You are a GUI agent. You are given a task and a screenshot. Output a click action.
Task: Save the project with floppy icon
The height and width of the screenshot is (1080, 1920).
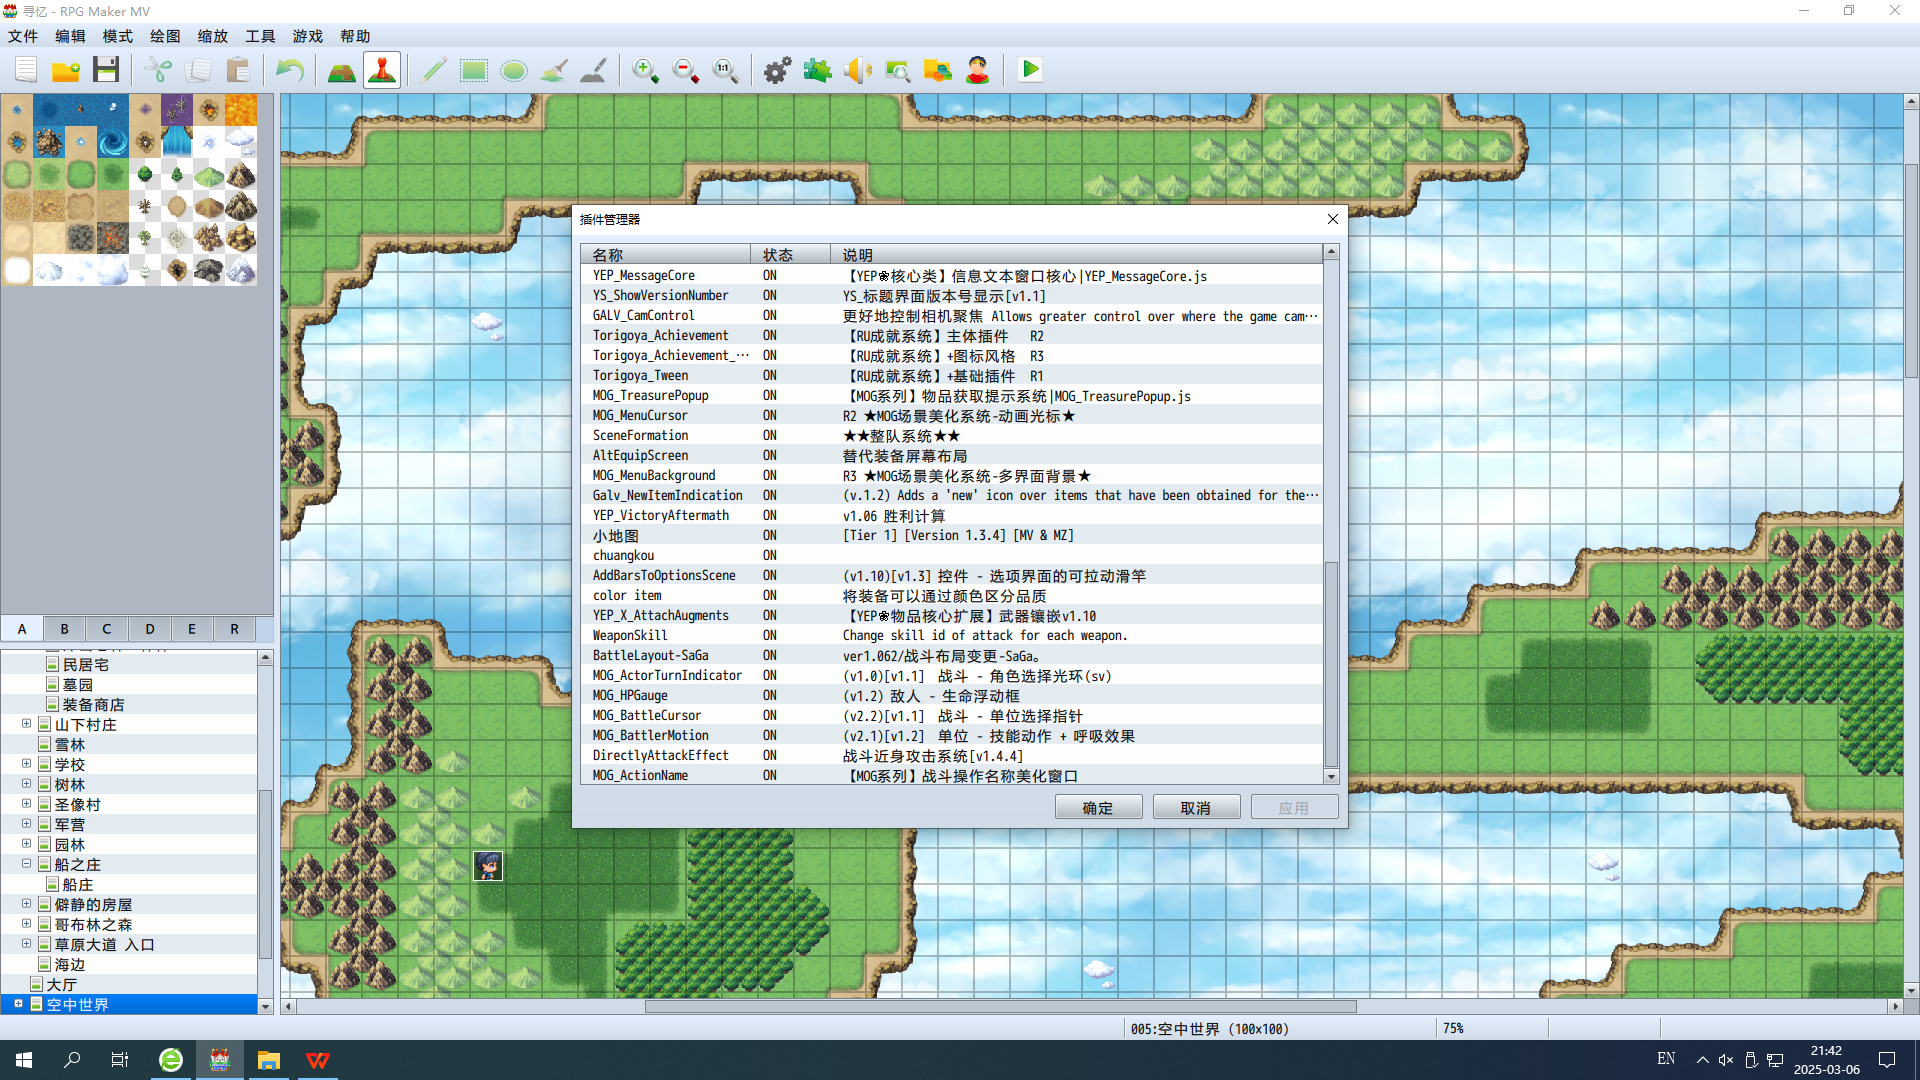tap(106, 70)
